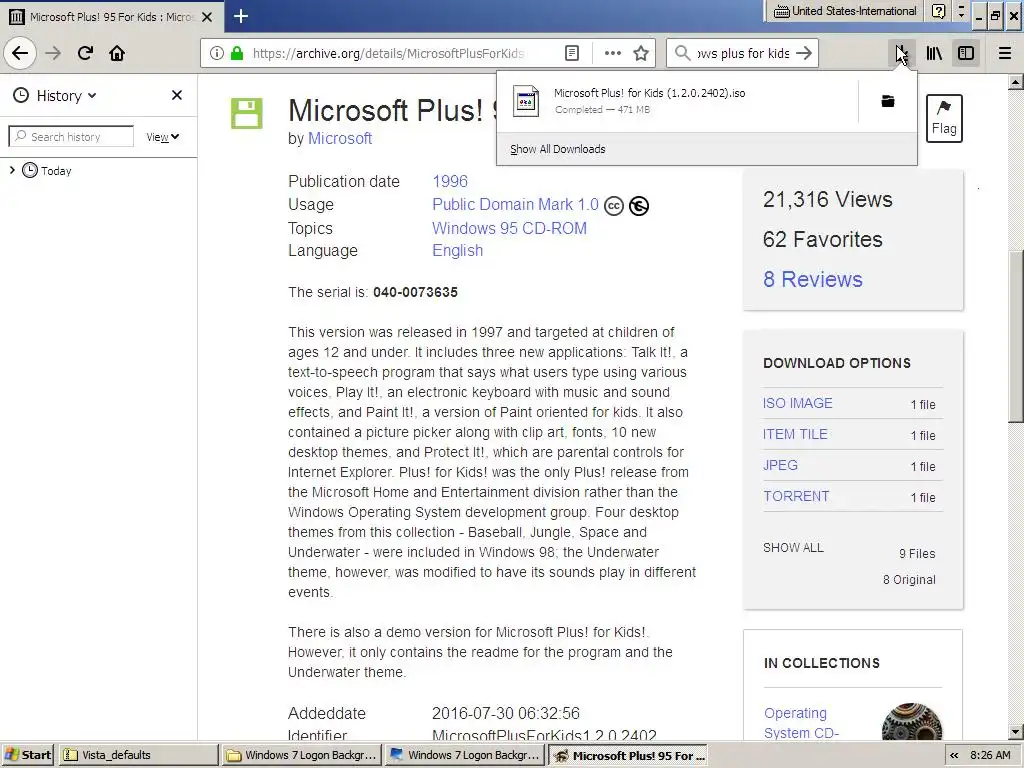Click the keyboard language bar icon
The width and height of the screenshot is (1024, 768).
pyautogui.click(x=781, y=11)
